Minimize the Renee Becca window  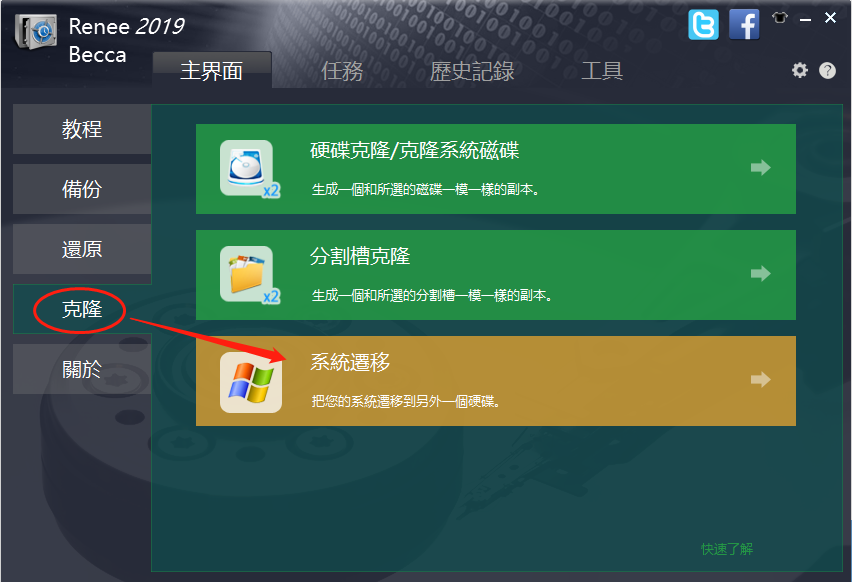tap(805, 18)
